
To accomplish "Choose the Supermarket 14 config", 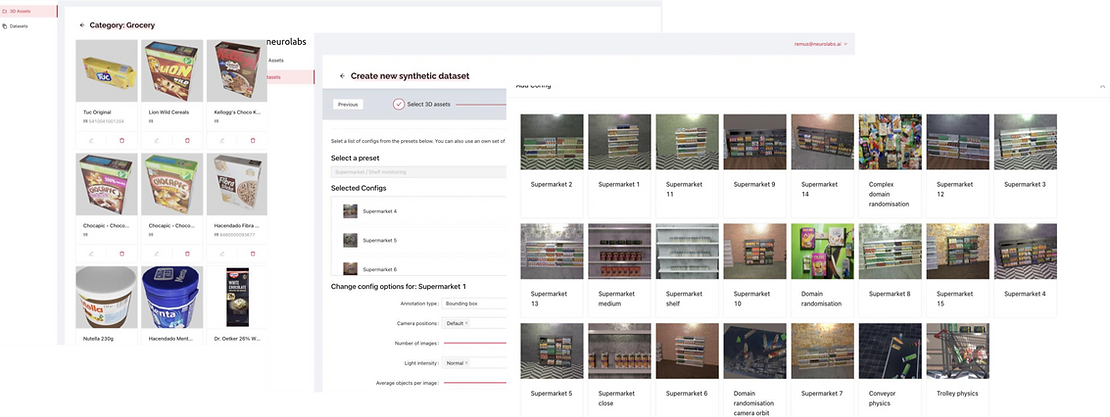I will pyautogui.click(x=822, y=165).
